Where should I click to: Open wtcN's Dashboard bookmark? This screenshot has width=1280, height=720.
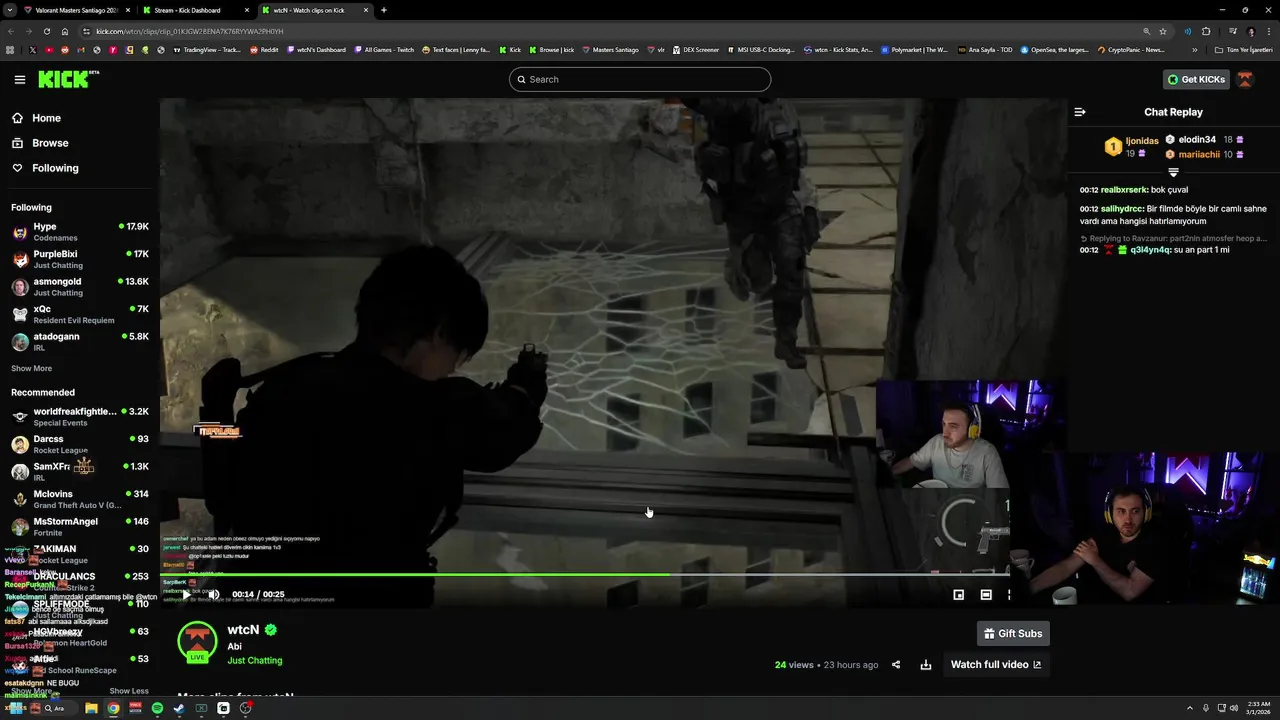[316, 50]
